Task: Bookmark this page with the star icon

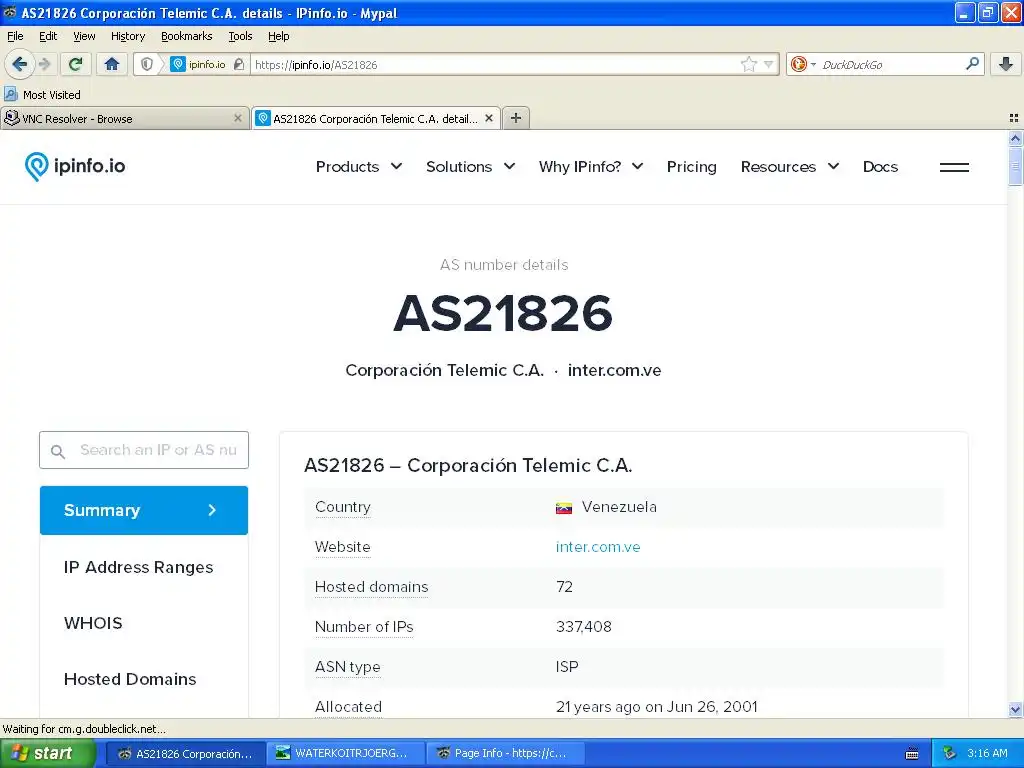Action: 748,64
